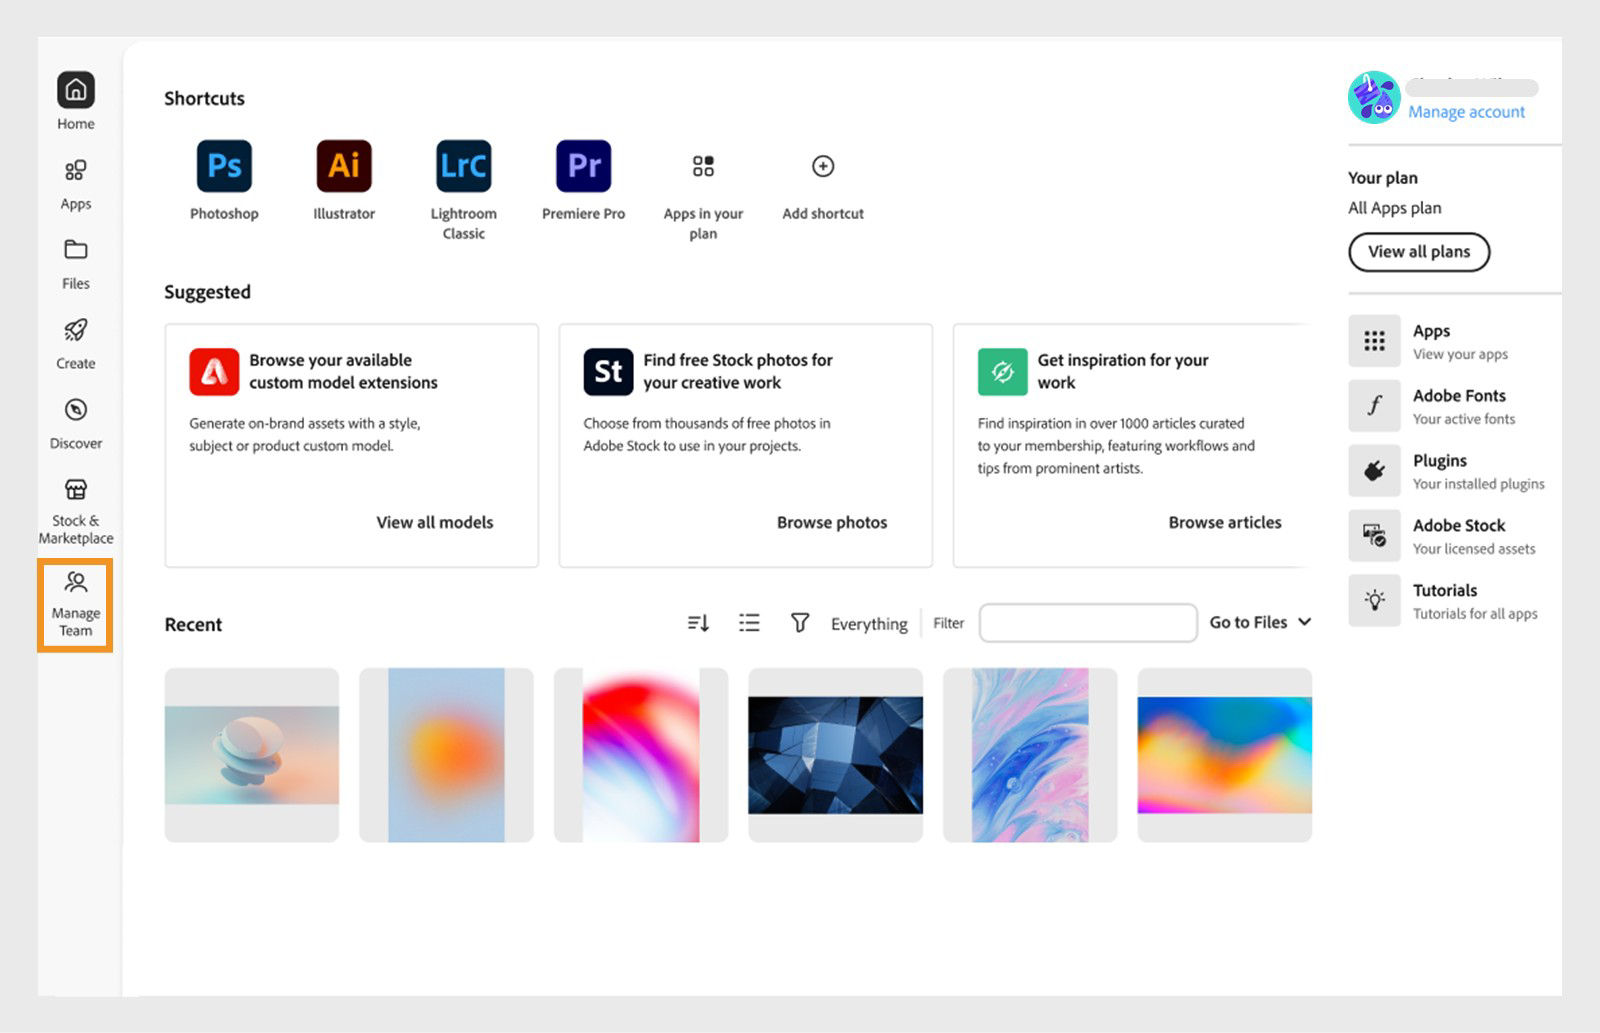This screenshot has height=1033, width=1600.
Task: Click the sort order icon in Recent
Action: coord(698,623)
